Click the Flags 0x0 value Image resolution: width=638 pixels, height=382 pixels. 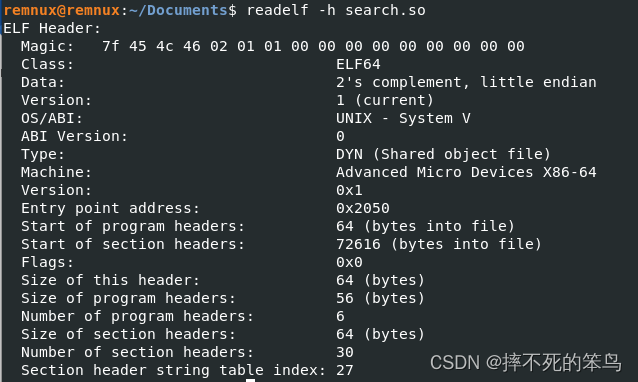click(x=349, y=262)
